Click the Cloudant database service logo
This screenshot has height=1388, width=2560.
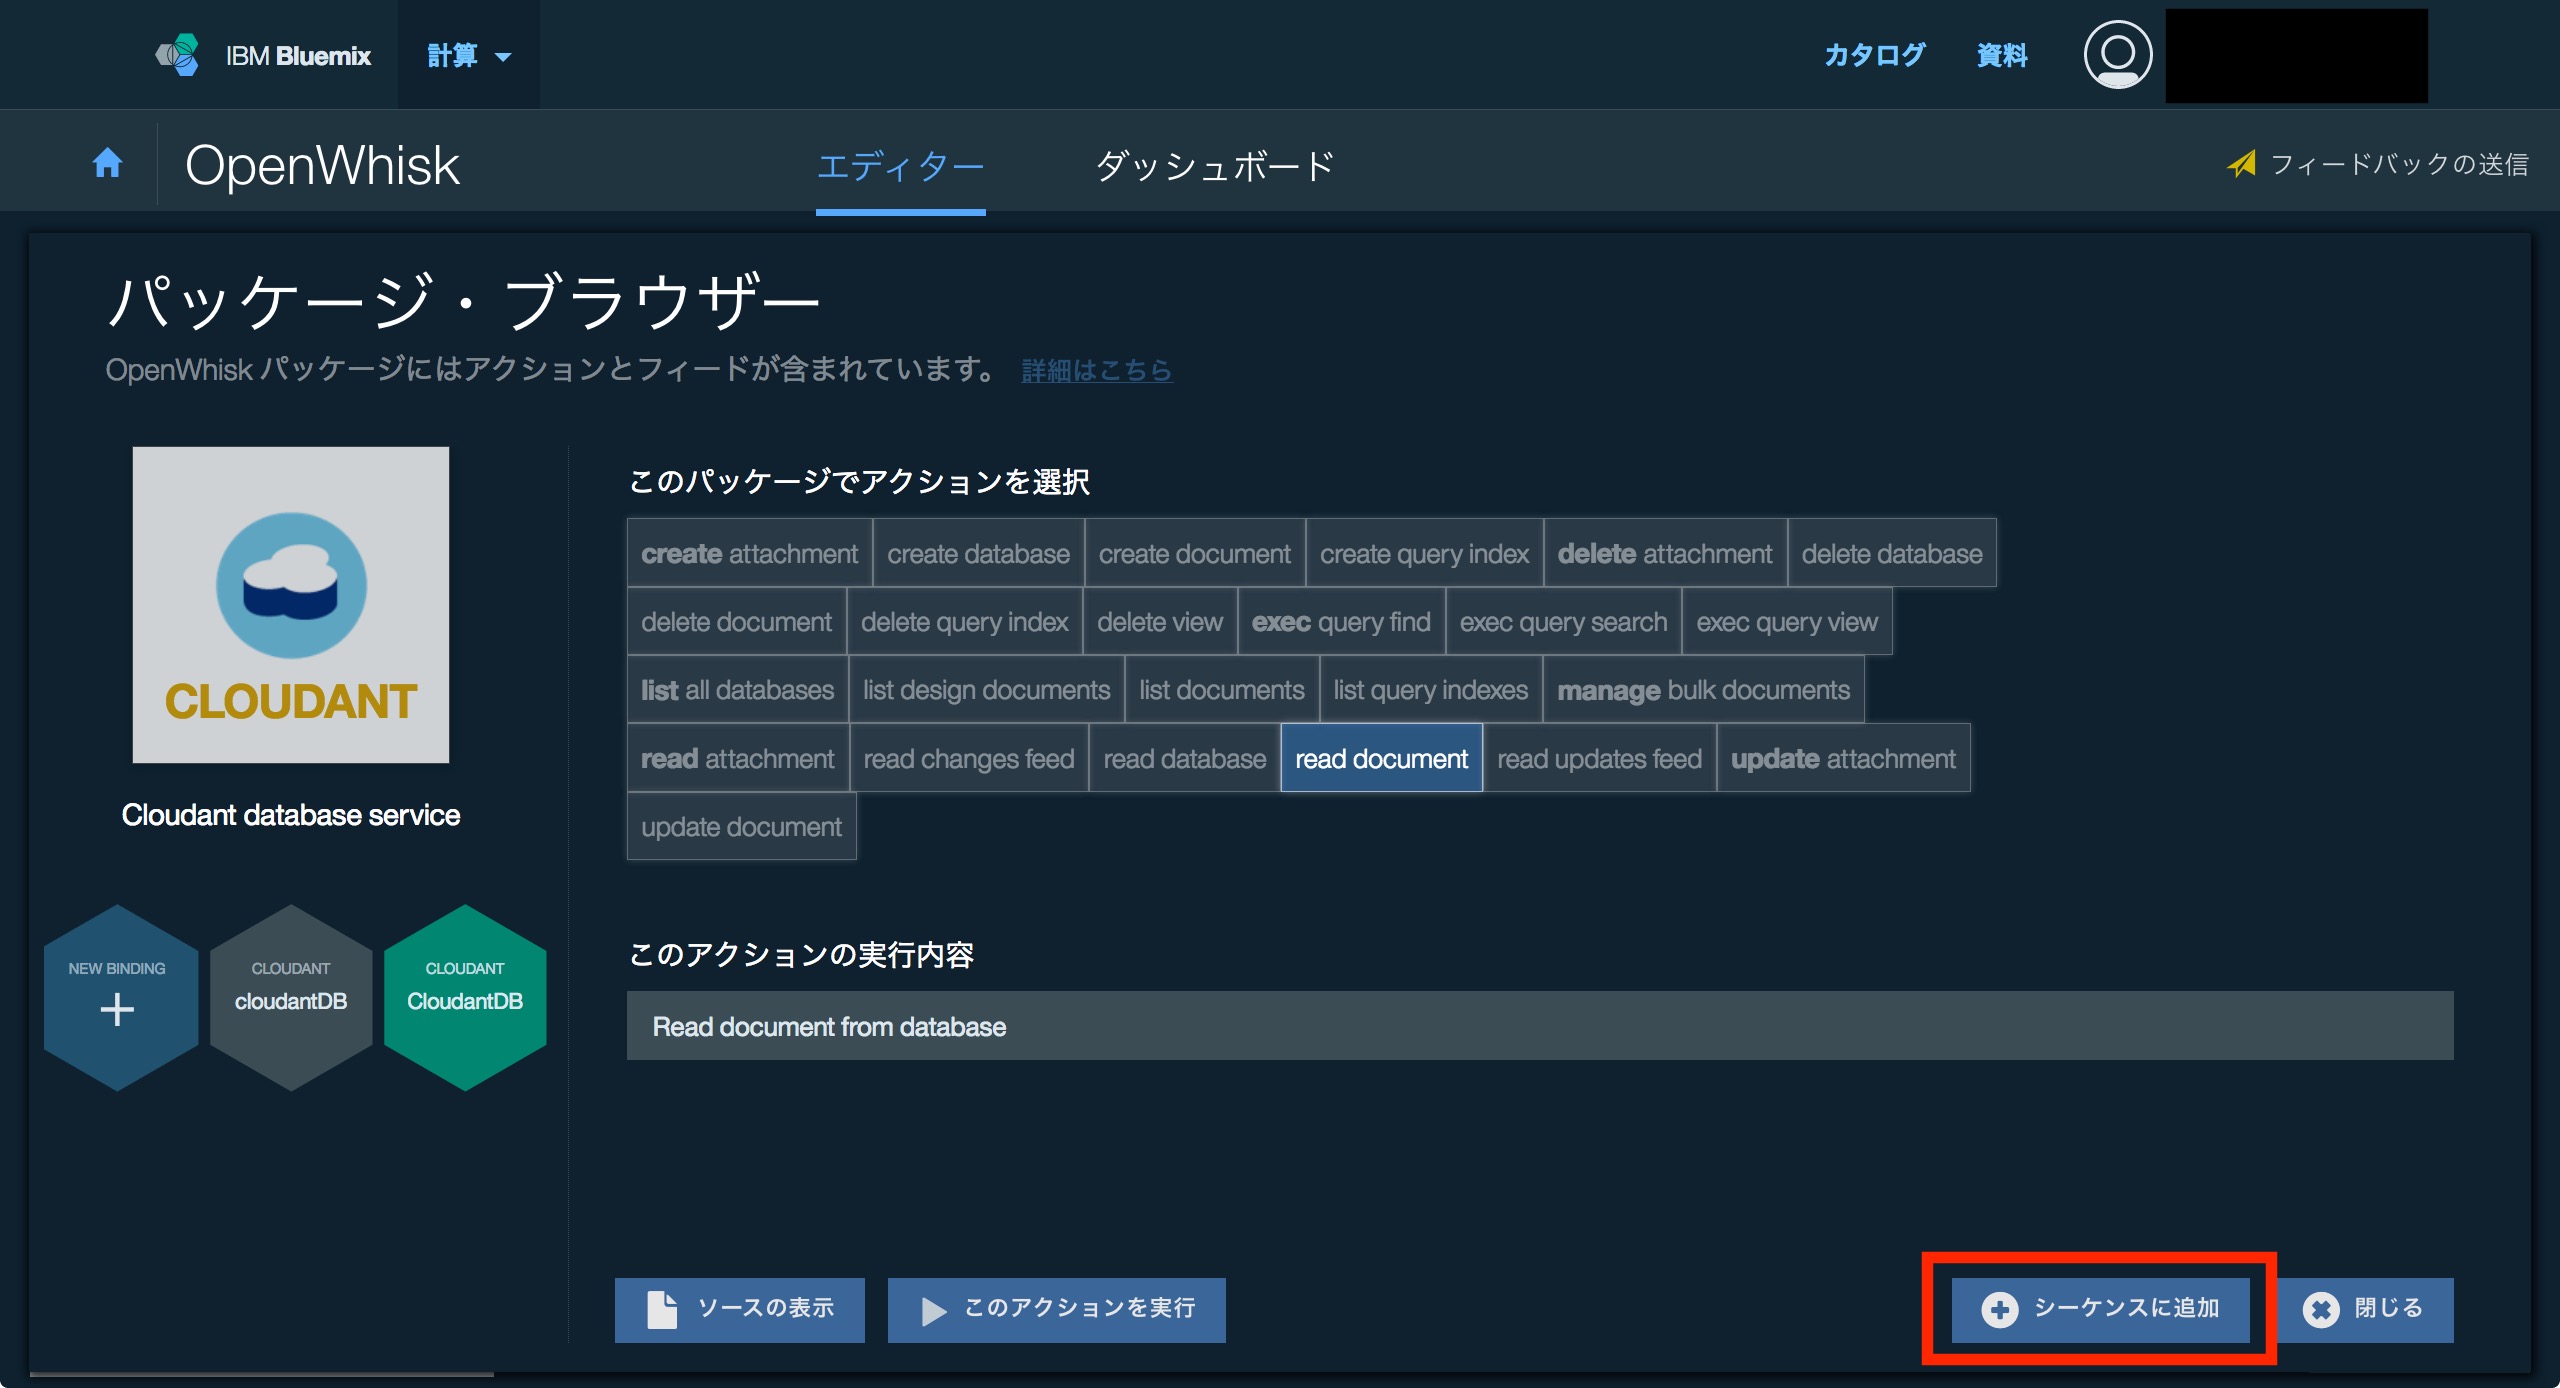tap(291, 605)
